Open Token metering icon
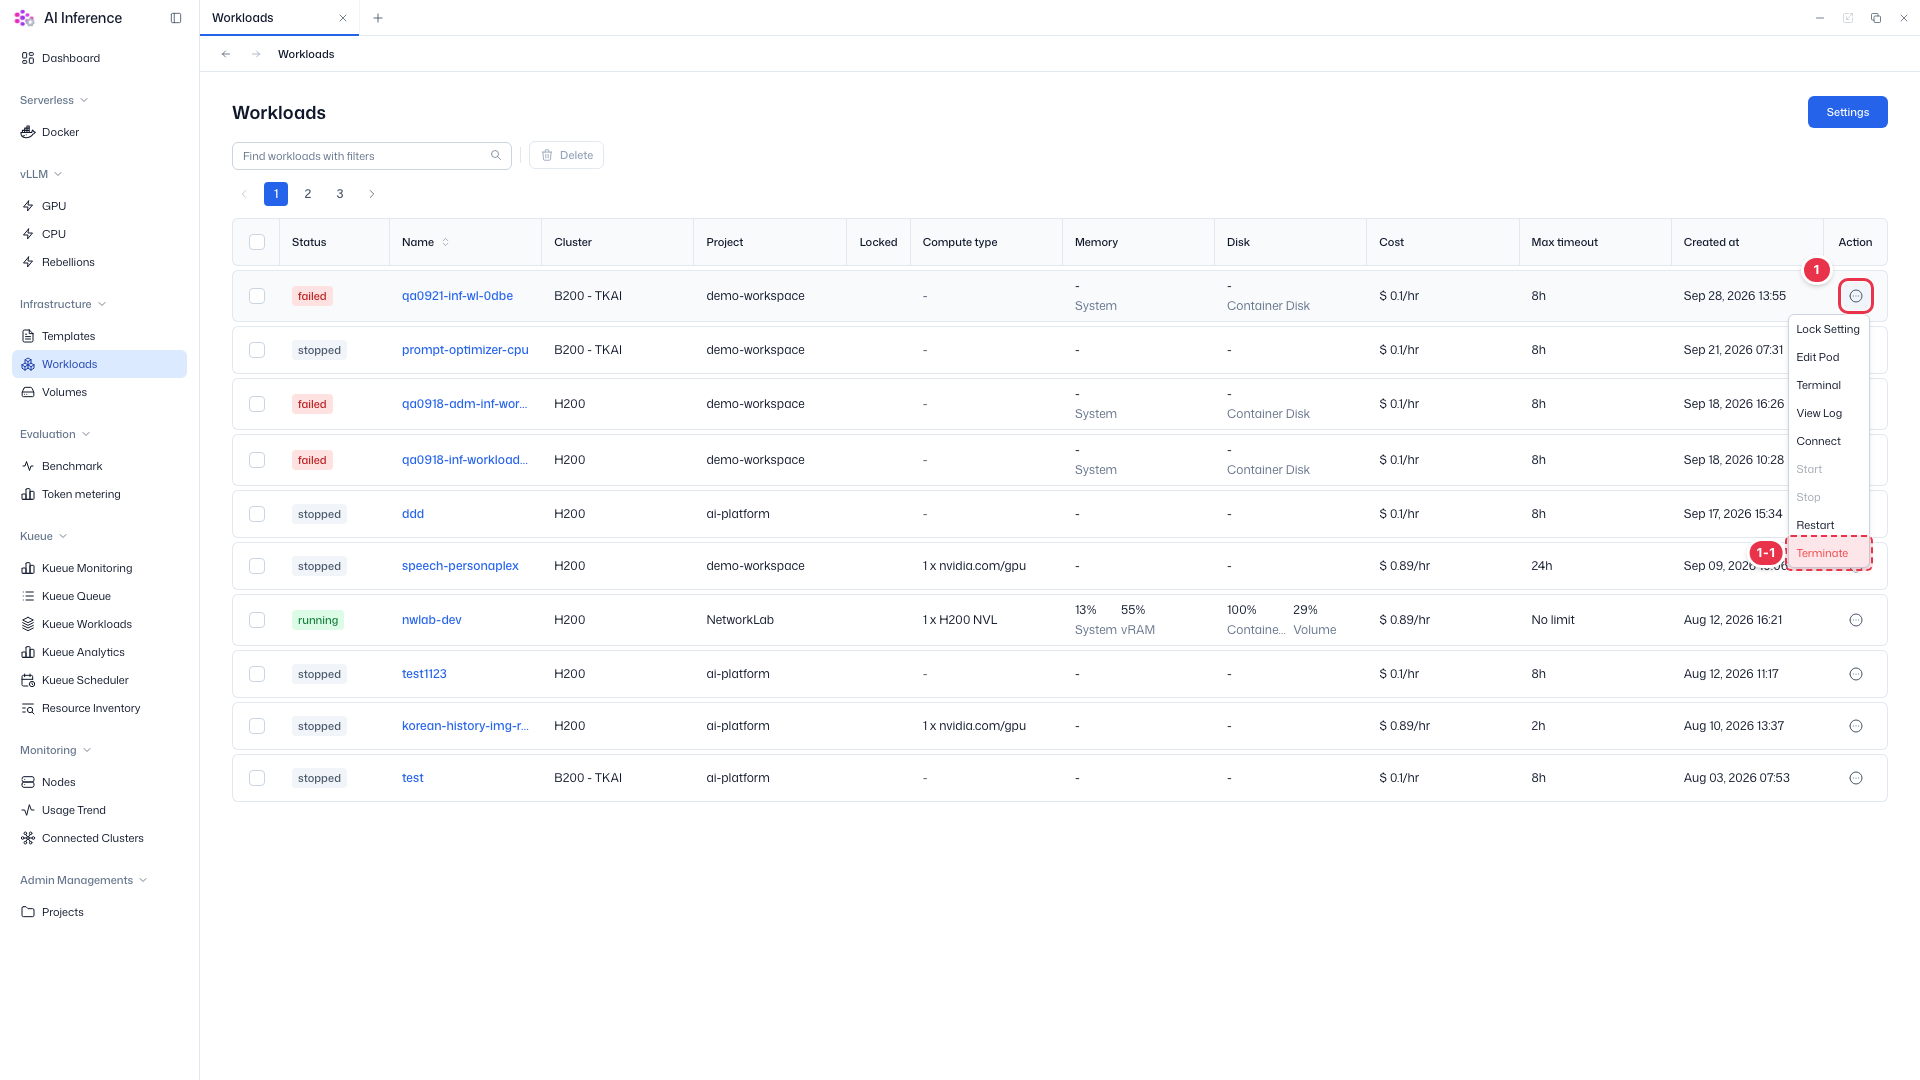Image resolution: width=1920 pixels, height=1080 pixels. tap(28, 494)
